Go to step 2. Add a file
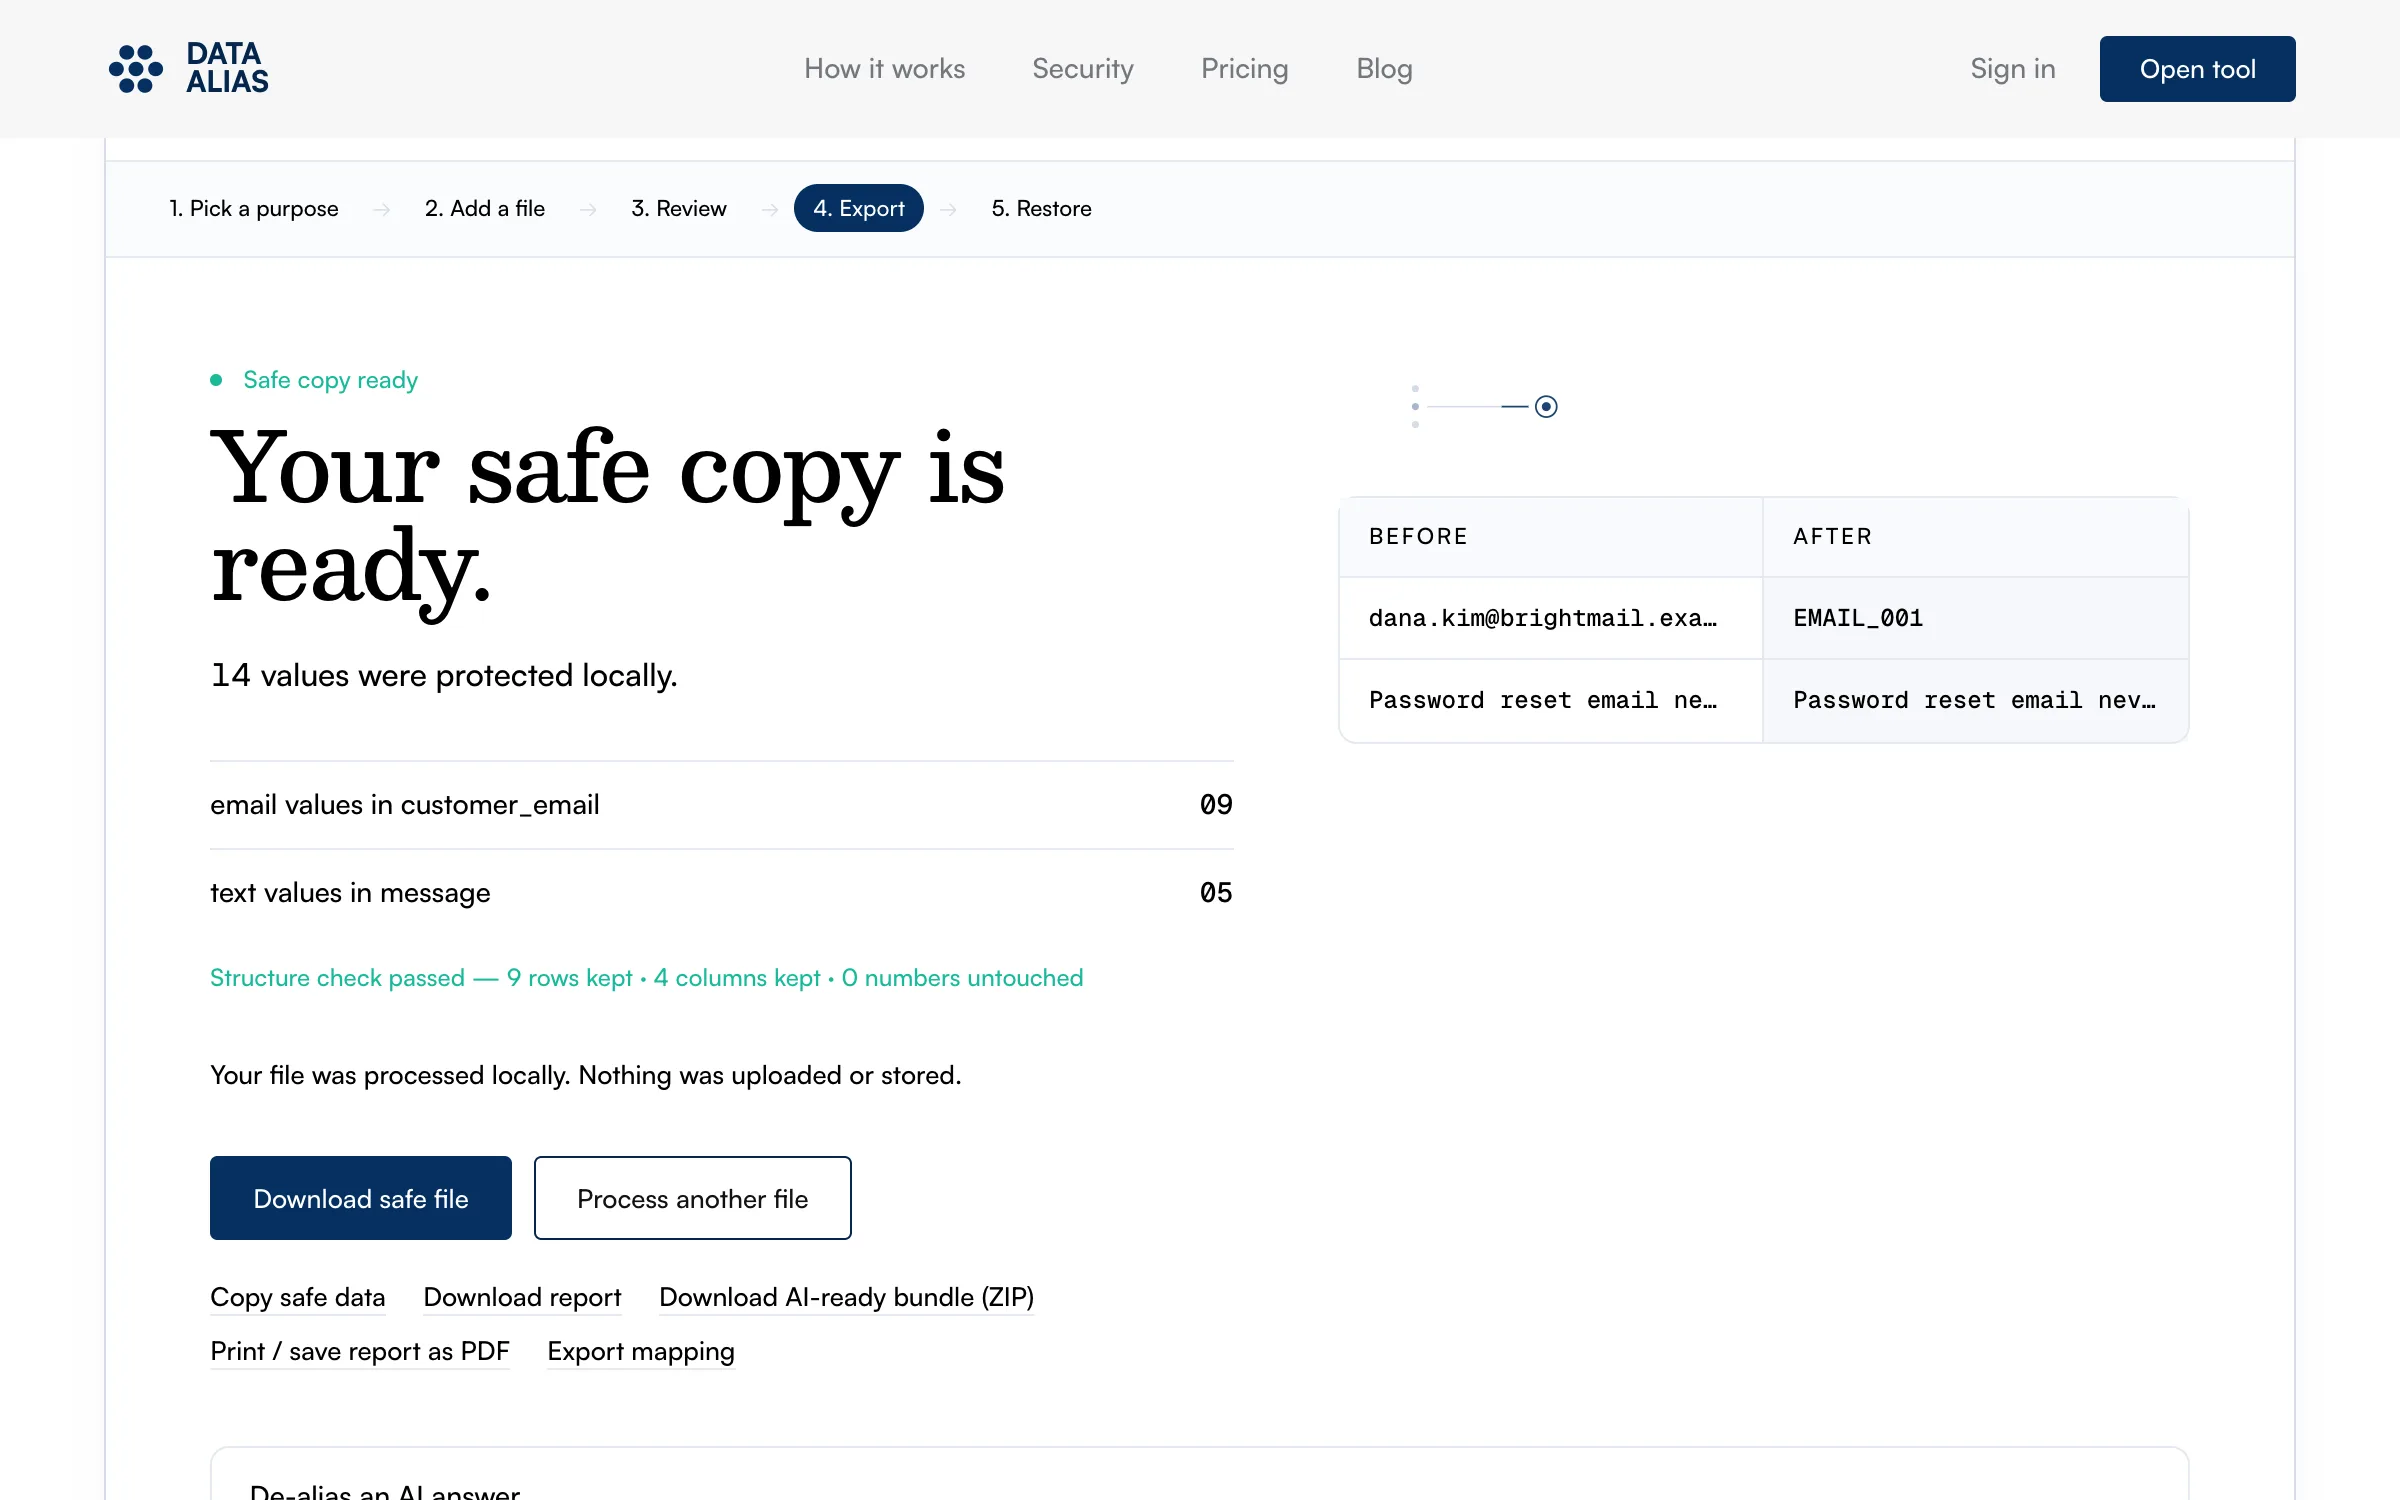Image resolution: width=2400 pixels, height=1500 pixels. click(x=485, y=208)
